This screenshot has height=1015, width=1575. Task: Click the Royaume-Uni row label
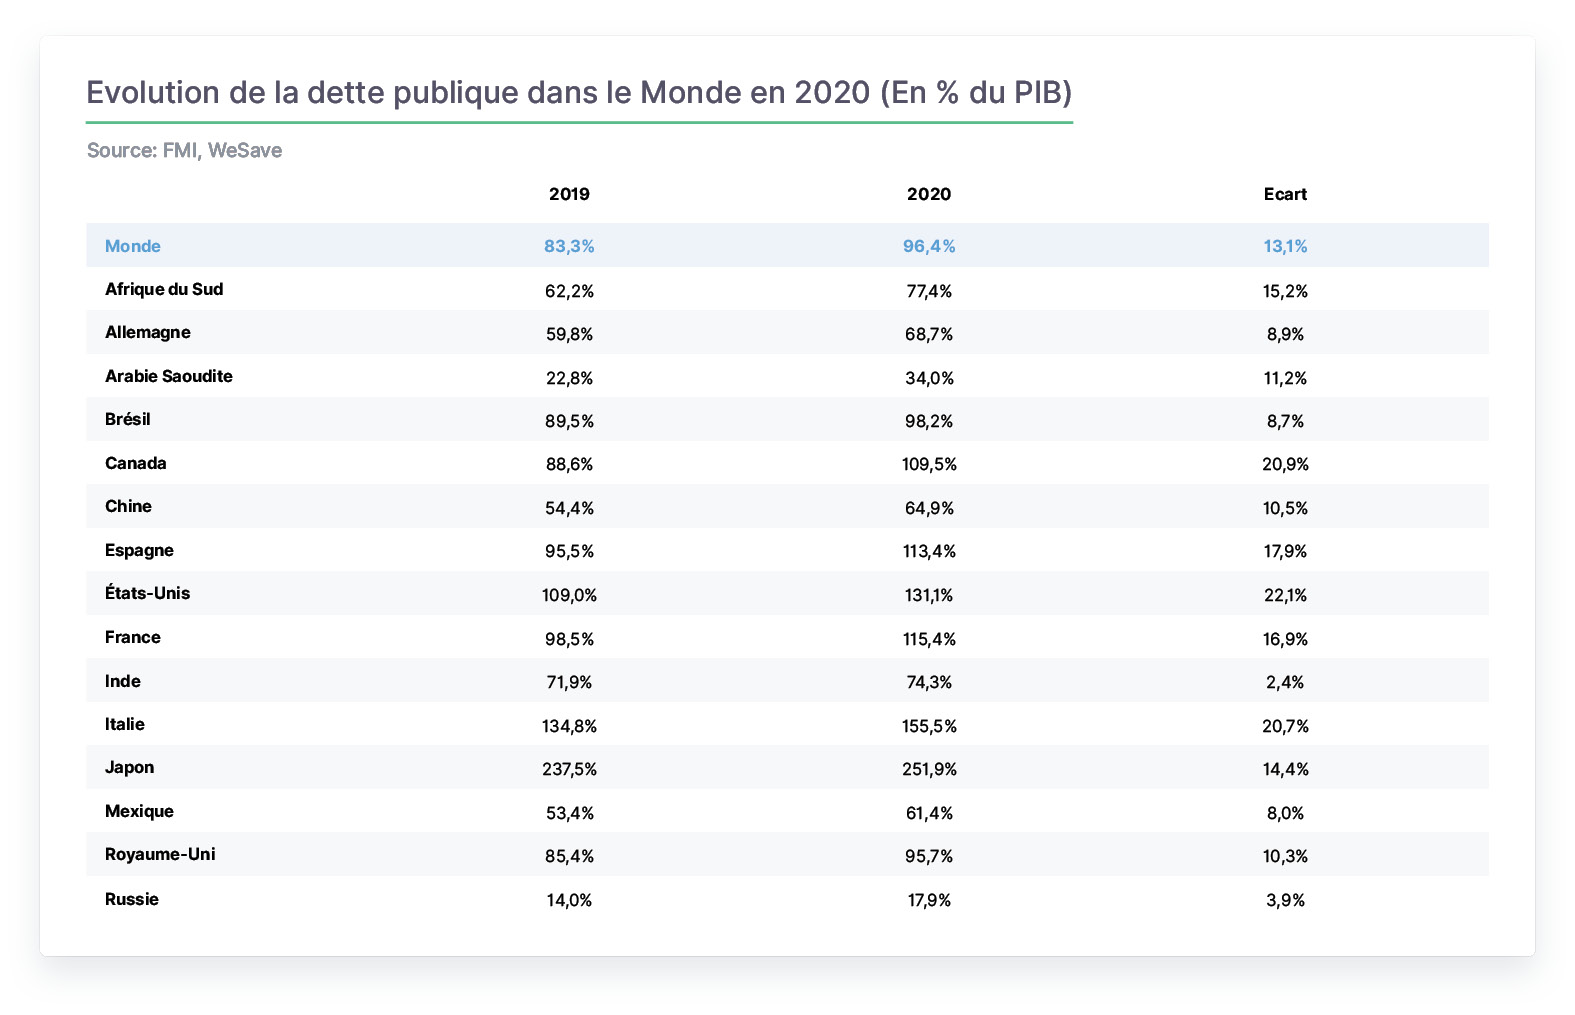click(x=160, y=854)
